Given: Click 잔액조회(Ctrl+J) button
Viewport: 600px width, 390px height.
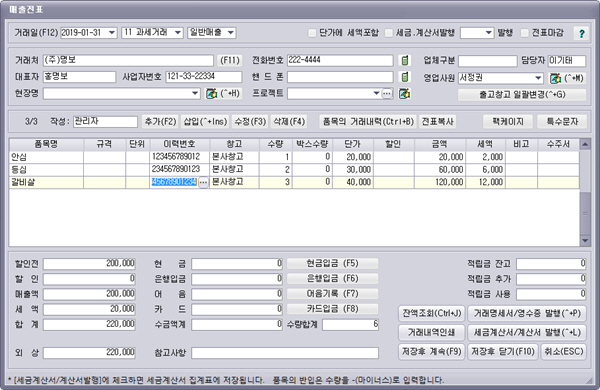Looking at the screenshot, I should 432,313.
